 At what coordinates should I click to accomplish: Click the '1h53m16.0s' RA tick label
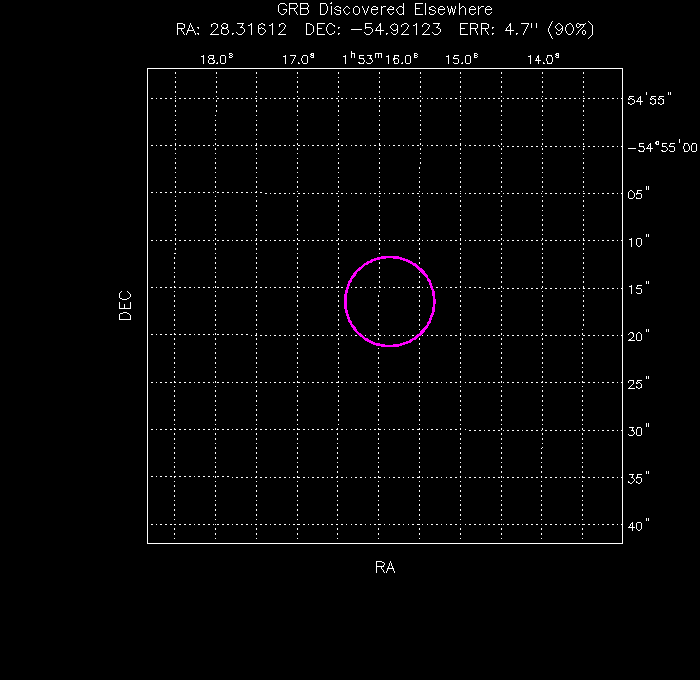(380, 59)
